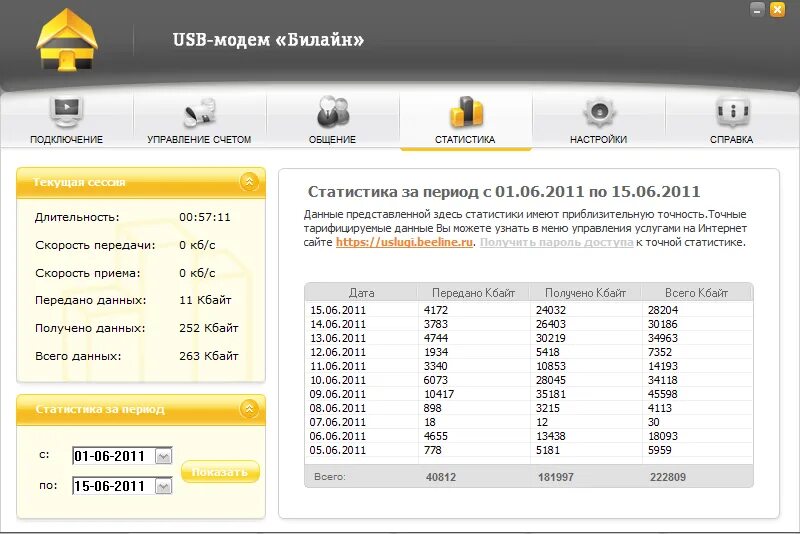
Task: Collapse the Статистика за период panel
Action: click(249, 409)
